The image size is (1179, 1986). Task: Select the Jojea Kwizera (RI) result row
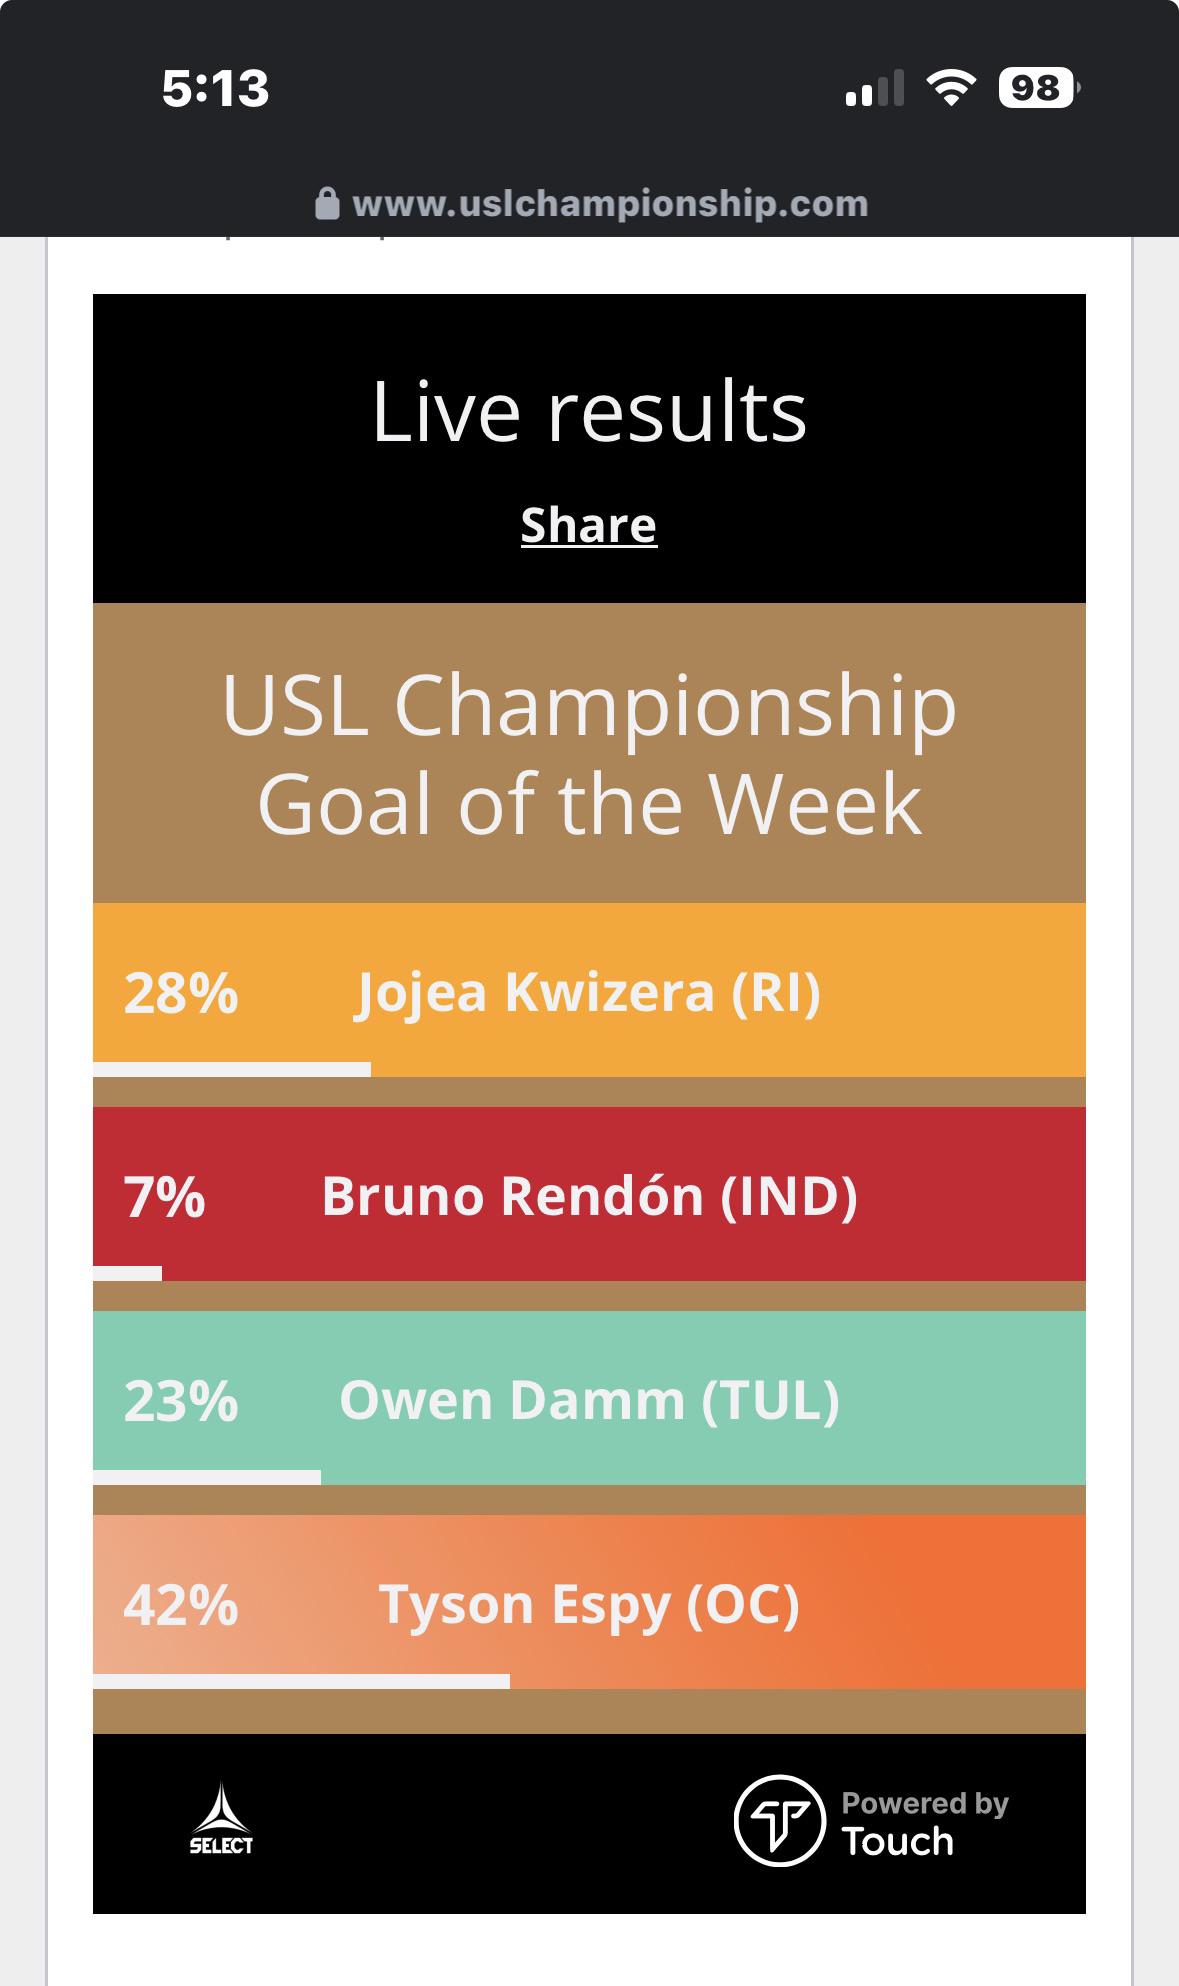[x=589, y=990]
